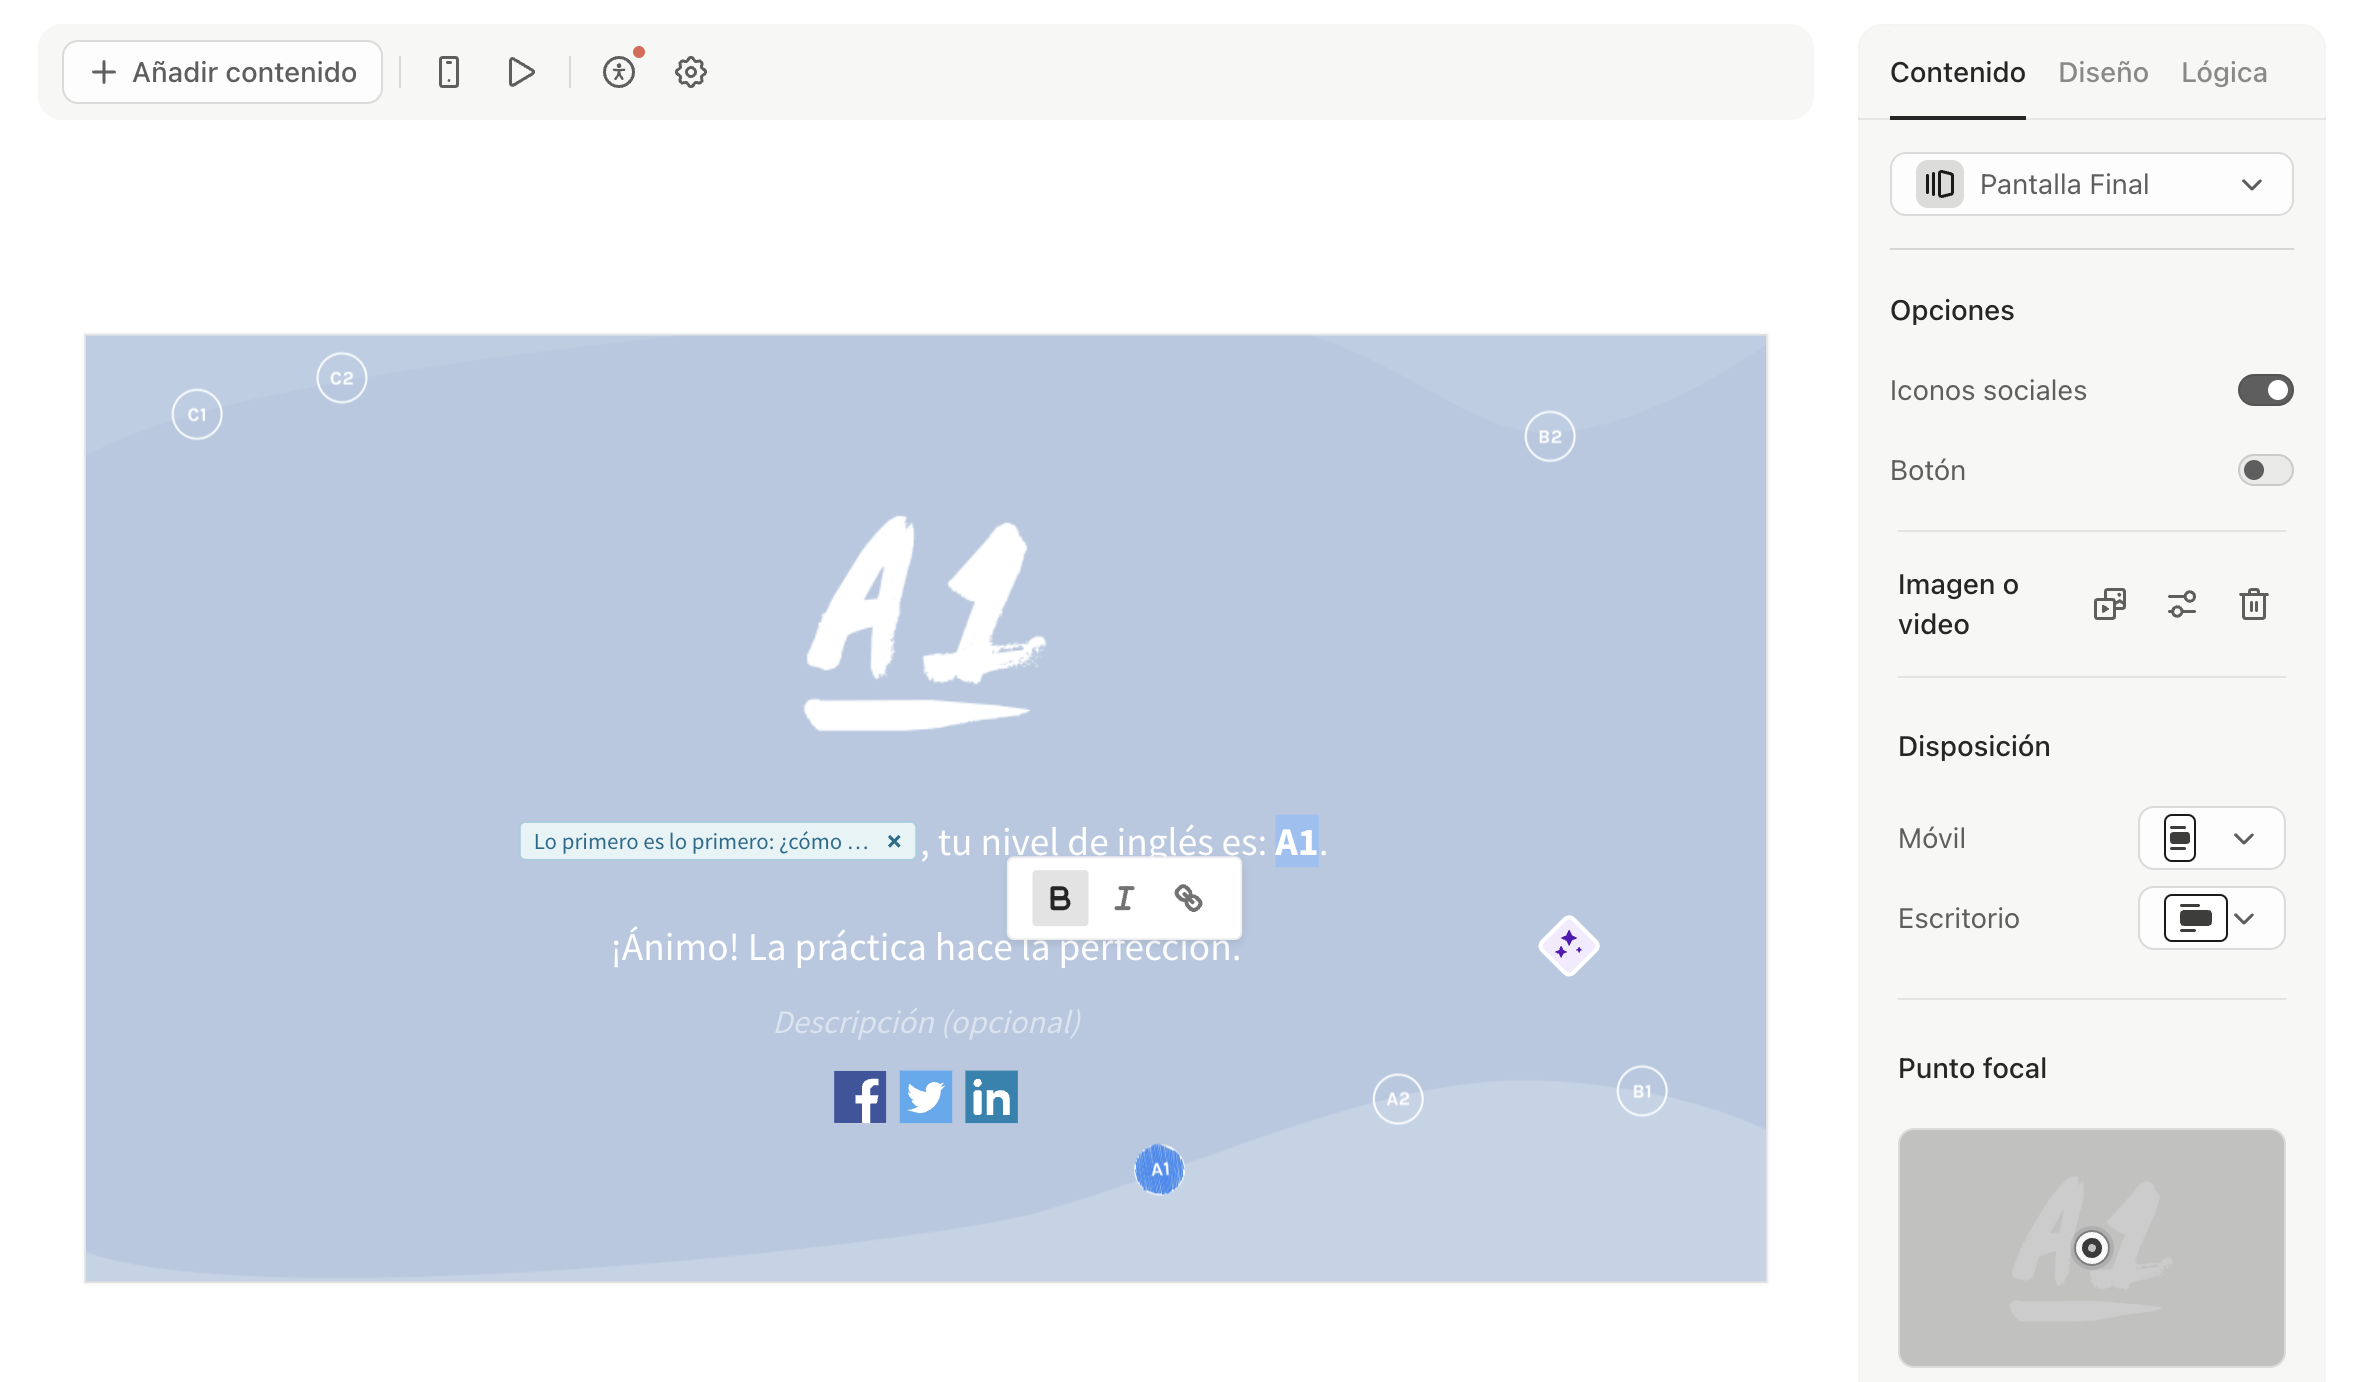
Task: Disable the Iconos sociales toggle
Action: (2265, 390)
